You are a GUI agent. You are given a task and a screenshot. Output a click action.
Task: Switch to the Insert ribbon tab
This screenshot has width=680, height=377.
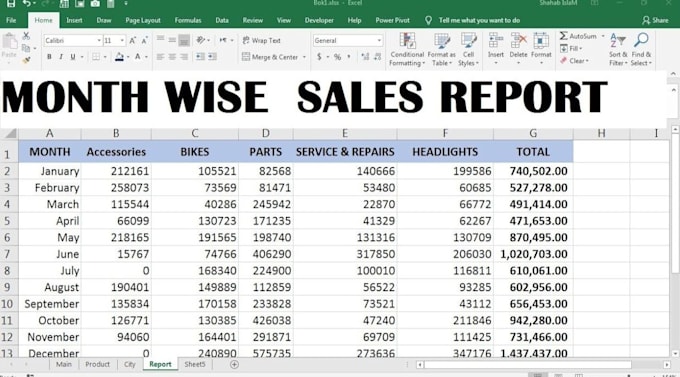74,20
